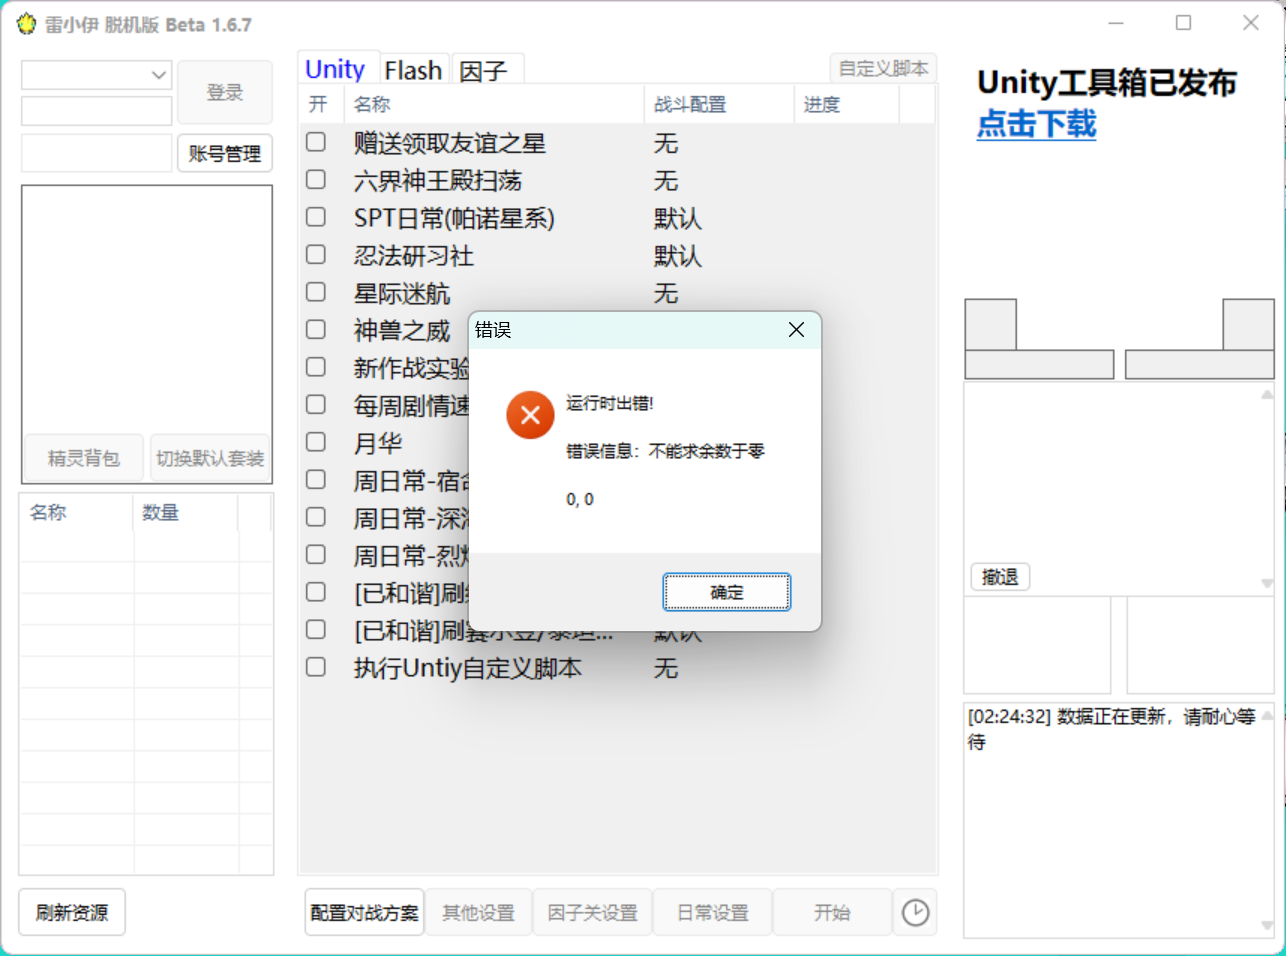Open 账号管理 account management

pos(225,153)
